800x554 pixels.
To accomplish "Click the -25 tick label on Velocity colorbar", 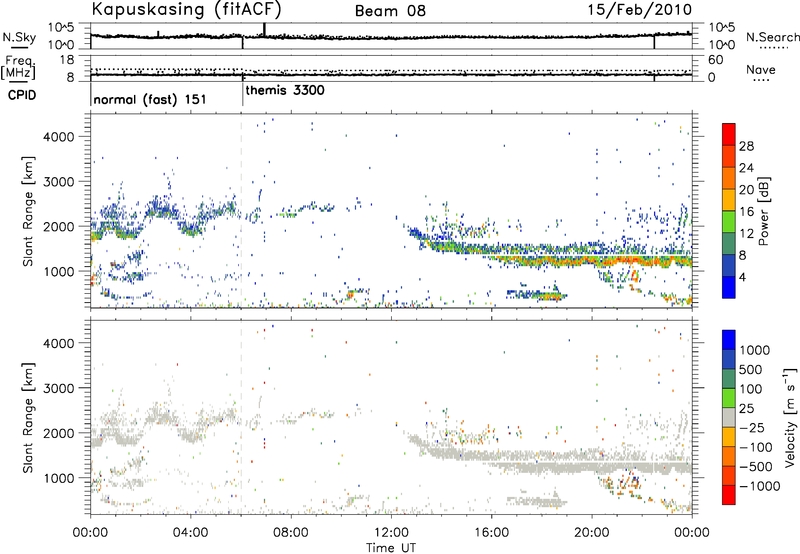I will (x=752, y=427).
